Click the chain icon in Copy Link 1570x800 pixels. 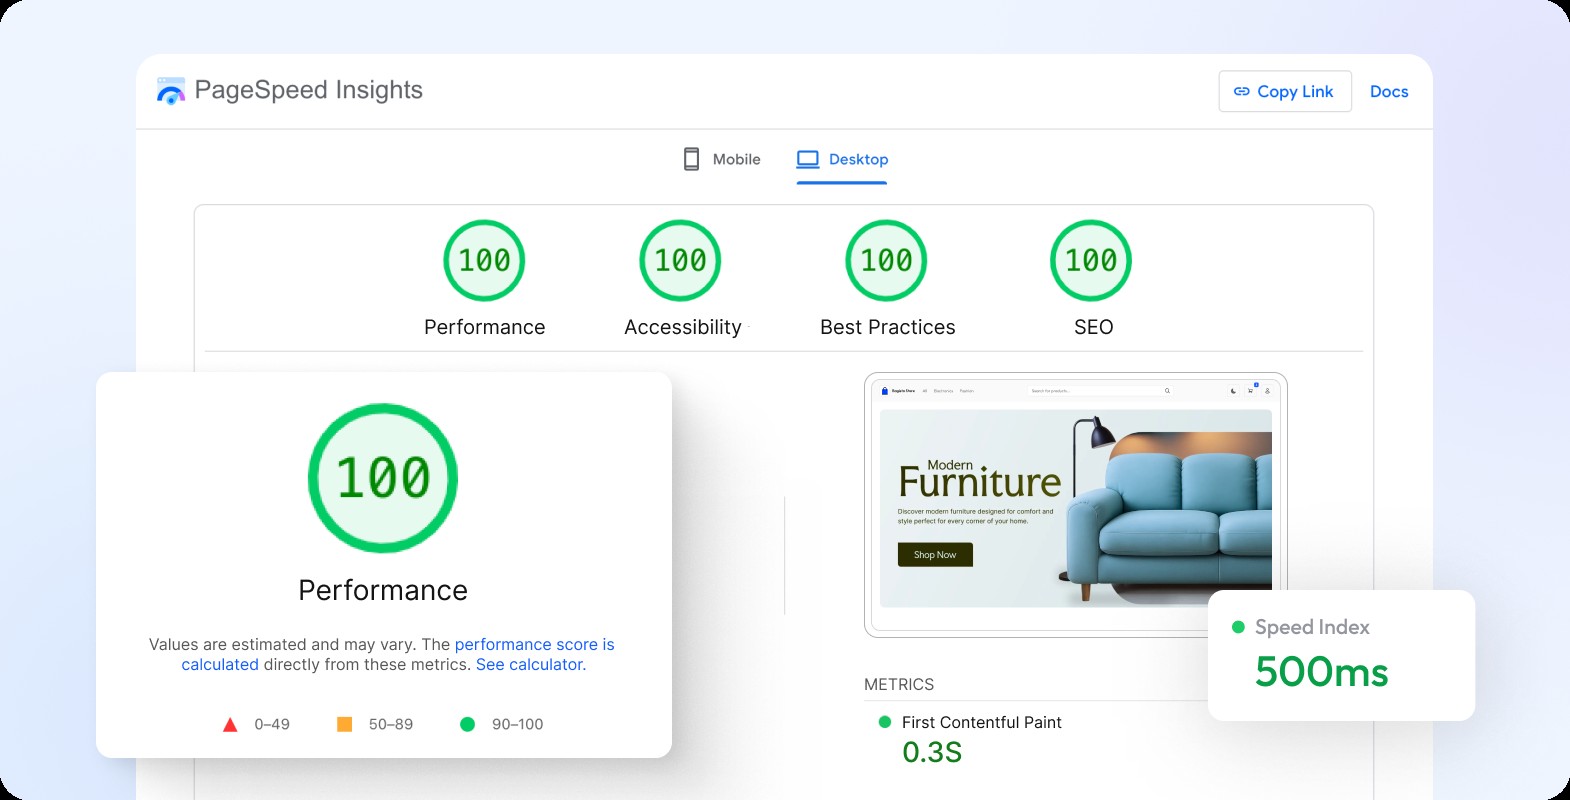point(1242,91)
